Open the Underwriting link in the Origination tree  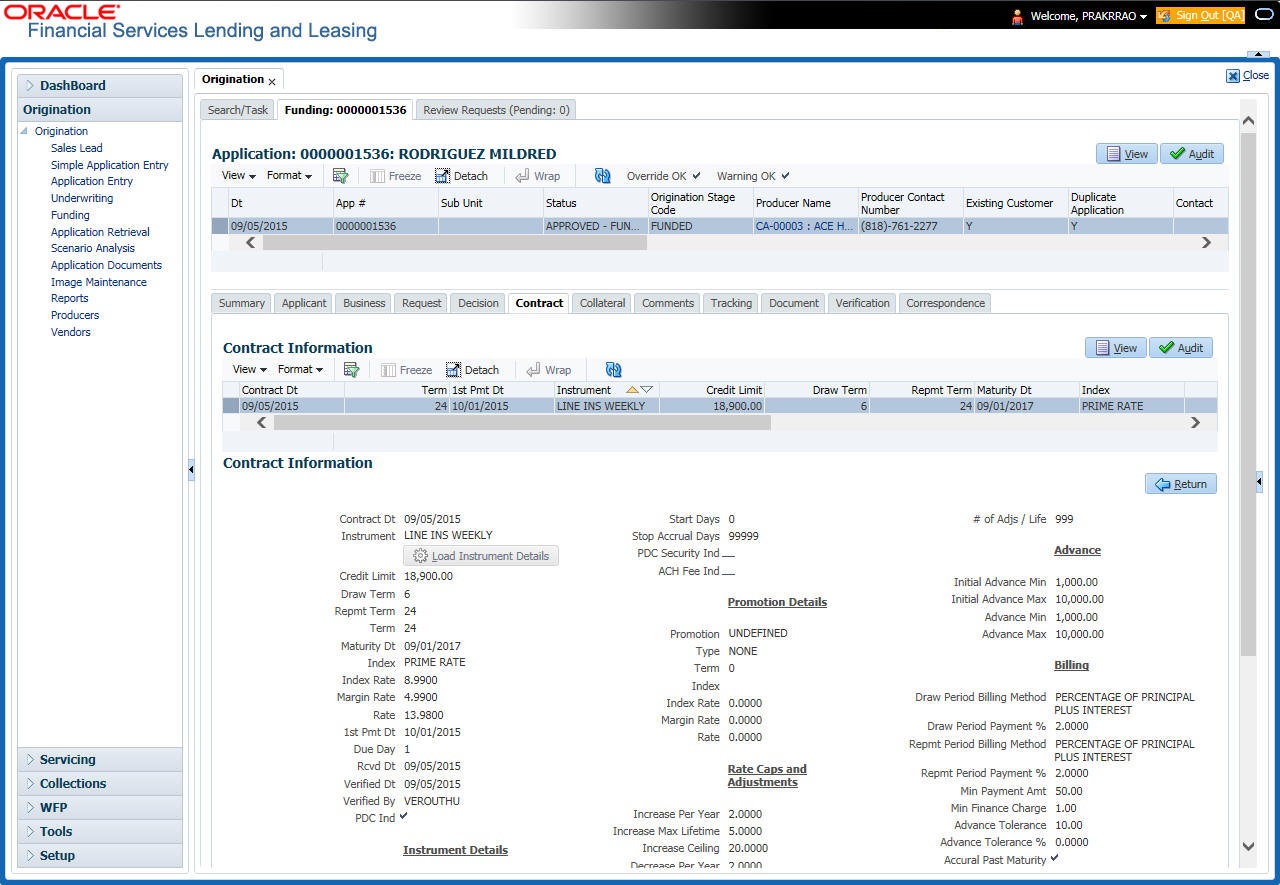pos(82,198)
